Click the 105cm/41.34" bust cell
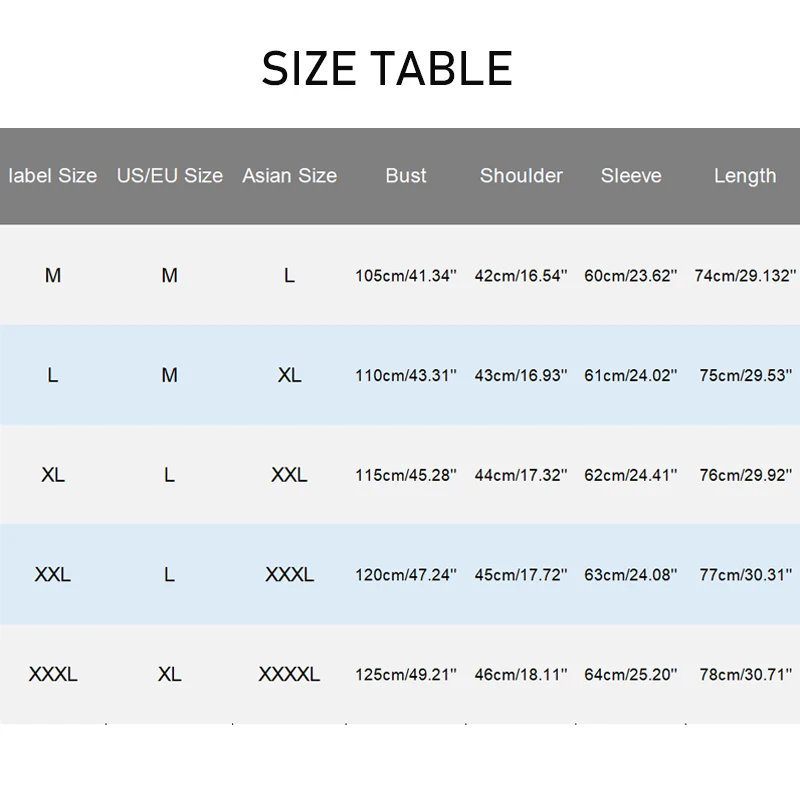The image size is (800, 800). pos(406,276)
